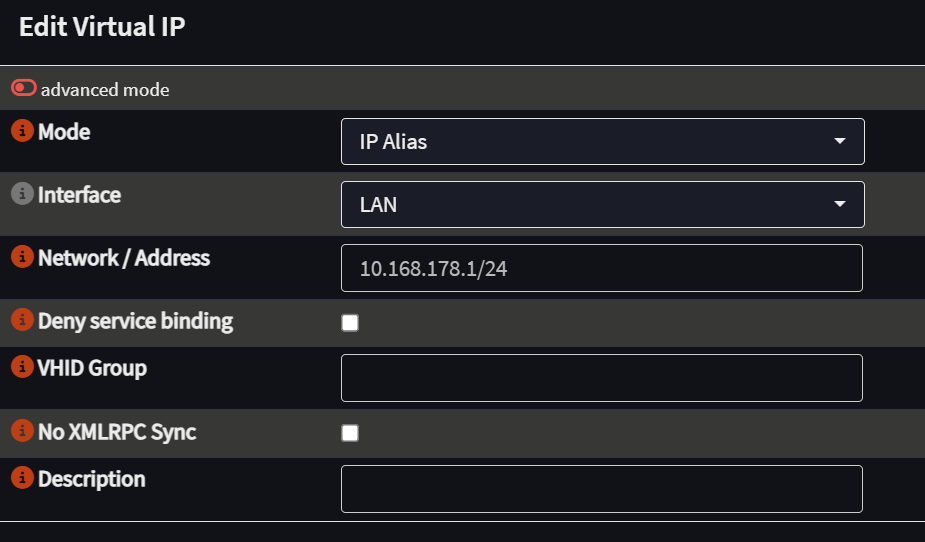Click Deny service binding help icon
This screenshot has width=925, height=542.
(x=22, y=320)
